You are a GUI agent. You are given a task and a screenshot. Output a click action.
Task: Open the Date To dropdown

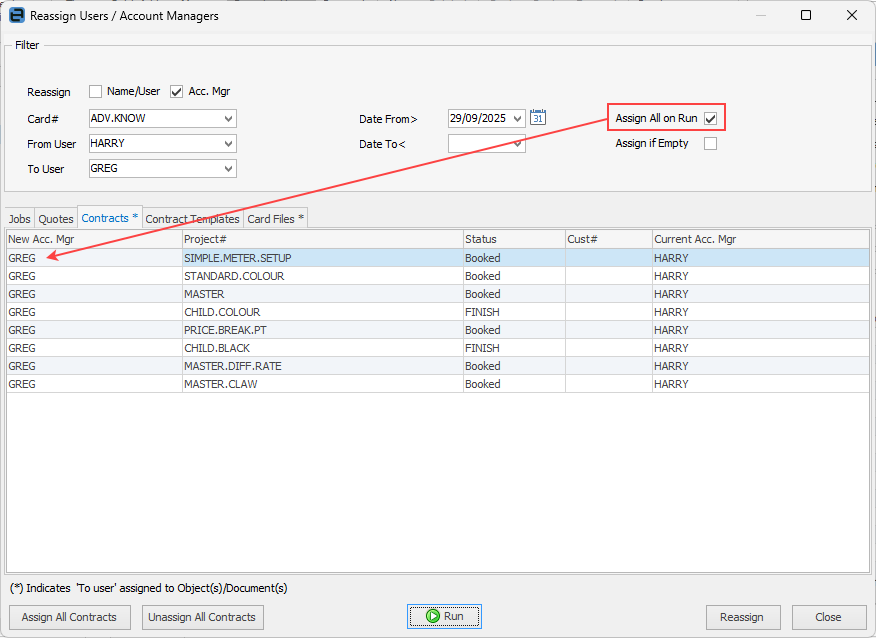pos(518,144)
